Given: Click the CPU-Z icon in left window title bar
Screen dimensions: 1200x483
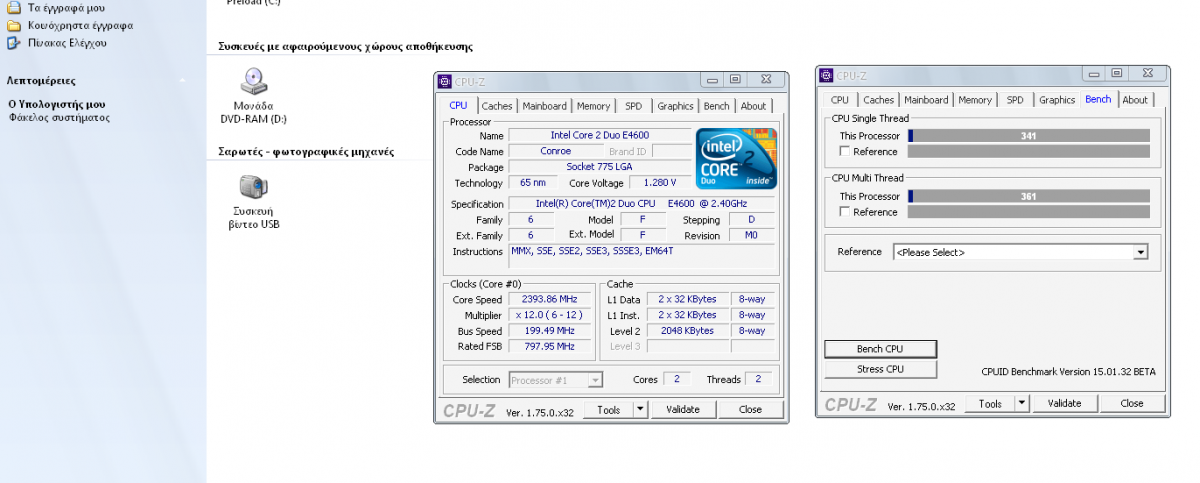Looking at the screenshot, I should tap(446, 81).
